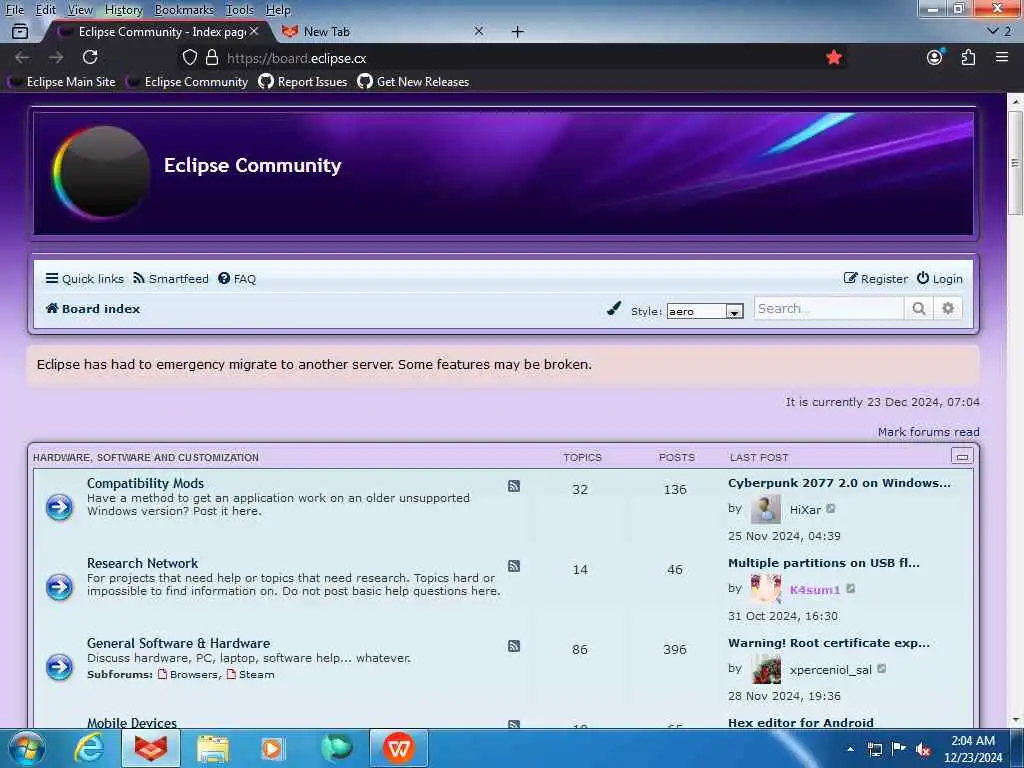Click the Login link
This screenshot has width=1024, height=768.
click(x=940, y=279)
